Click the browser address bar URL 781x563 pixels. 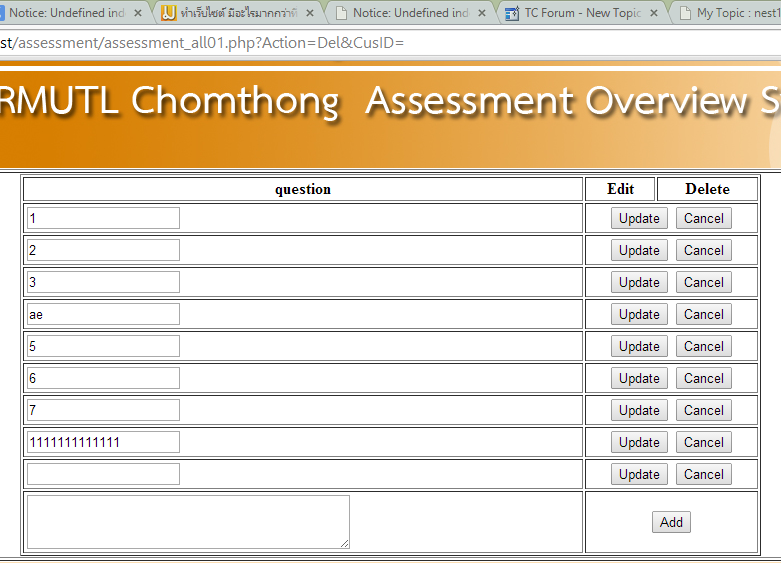point(202,43)
